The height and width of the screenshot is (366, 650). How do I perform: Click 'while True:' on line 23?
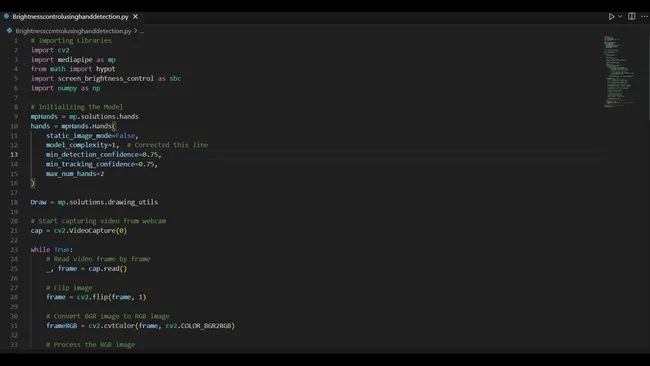tap(52, 250)
